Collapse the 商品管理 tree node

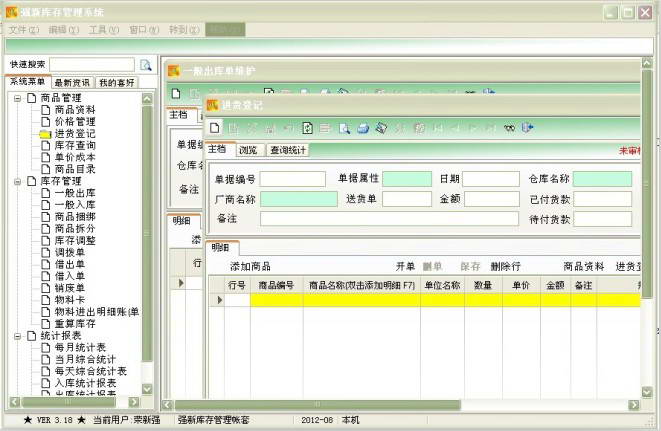(x=18, y=98)
